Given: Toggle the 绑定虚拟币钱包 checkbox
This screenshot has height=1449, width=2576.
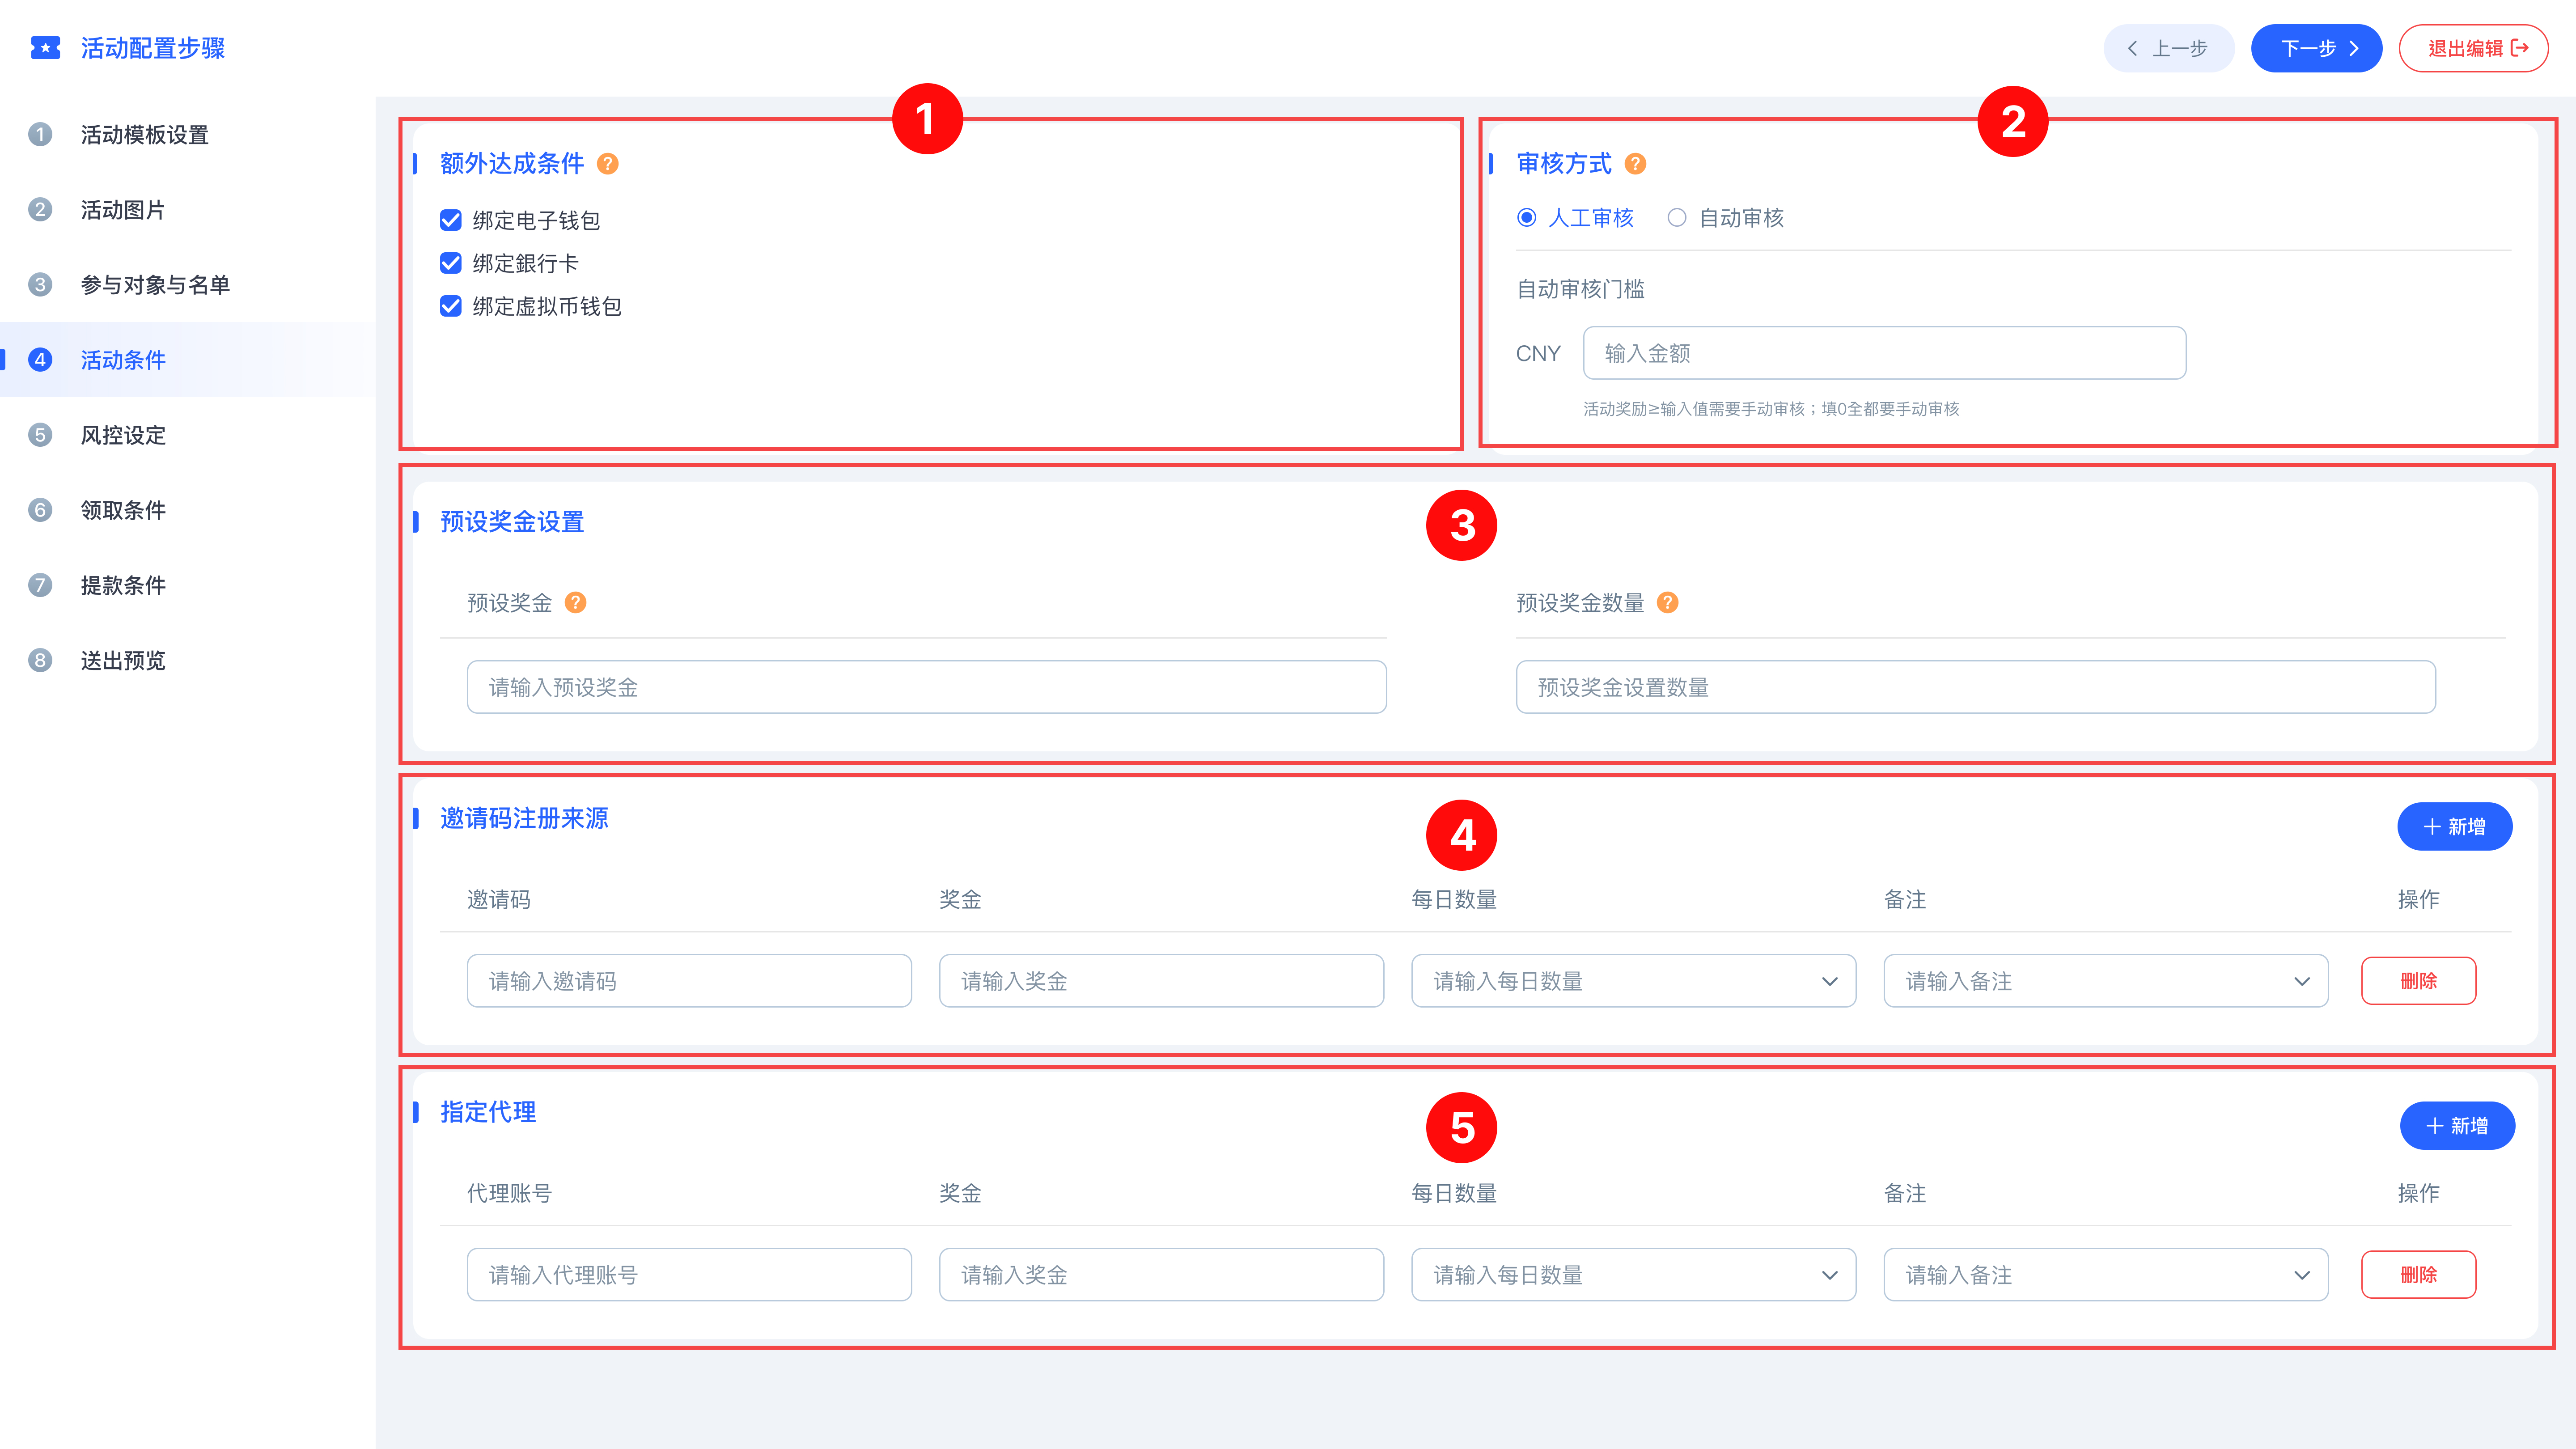Looking at the screenshot, I should (451, 306).
